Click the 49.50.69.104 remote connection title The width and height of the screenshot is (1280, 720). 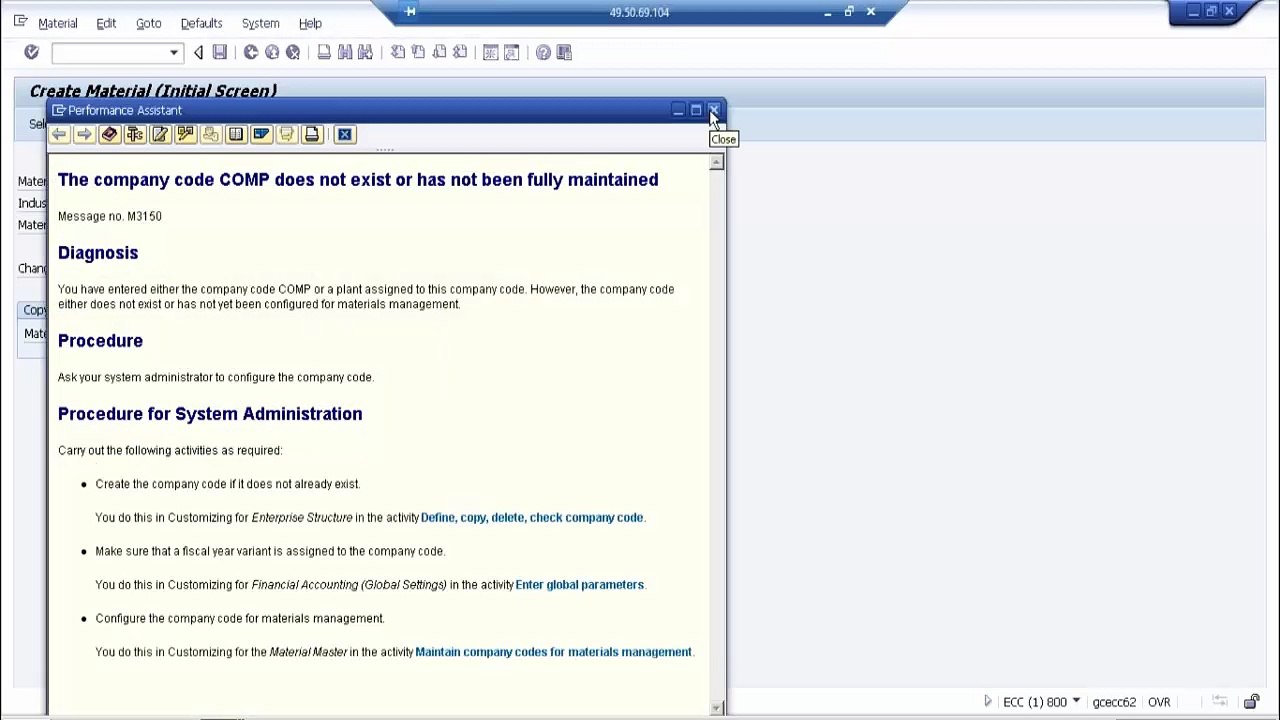click(x=639, y=12)
